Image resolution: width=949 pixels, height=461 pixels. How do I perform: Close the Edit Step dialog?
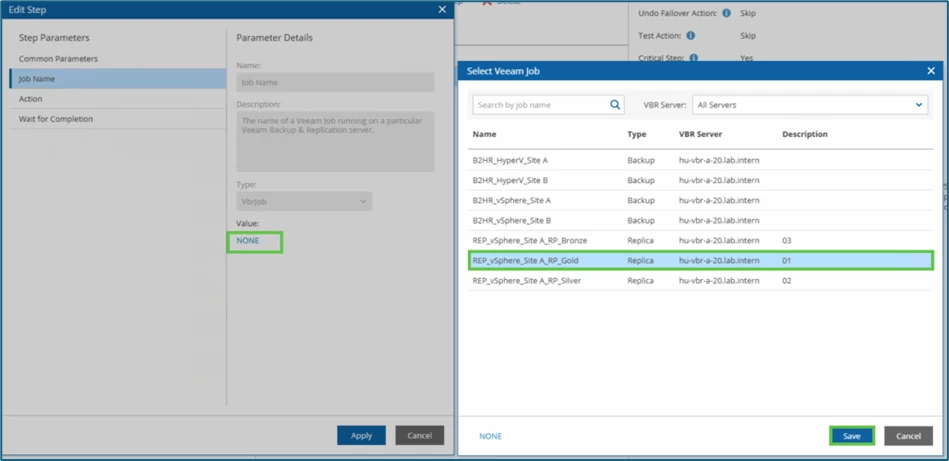click(442, 10)
